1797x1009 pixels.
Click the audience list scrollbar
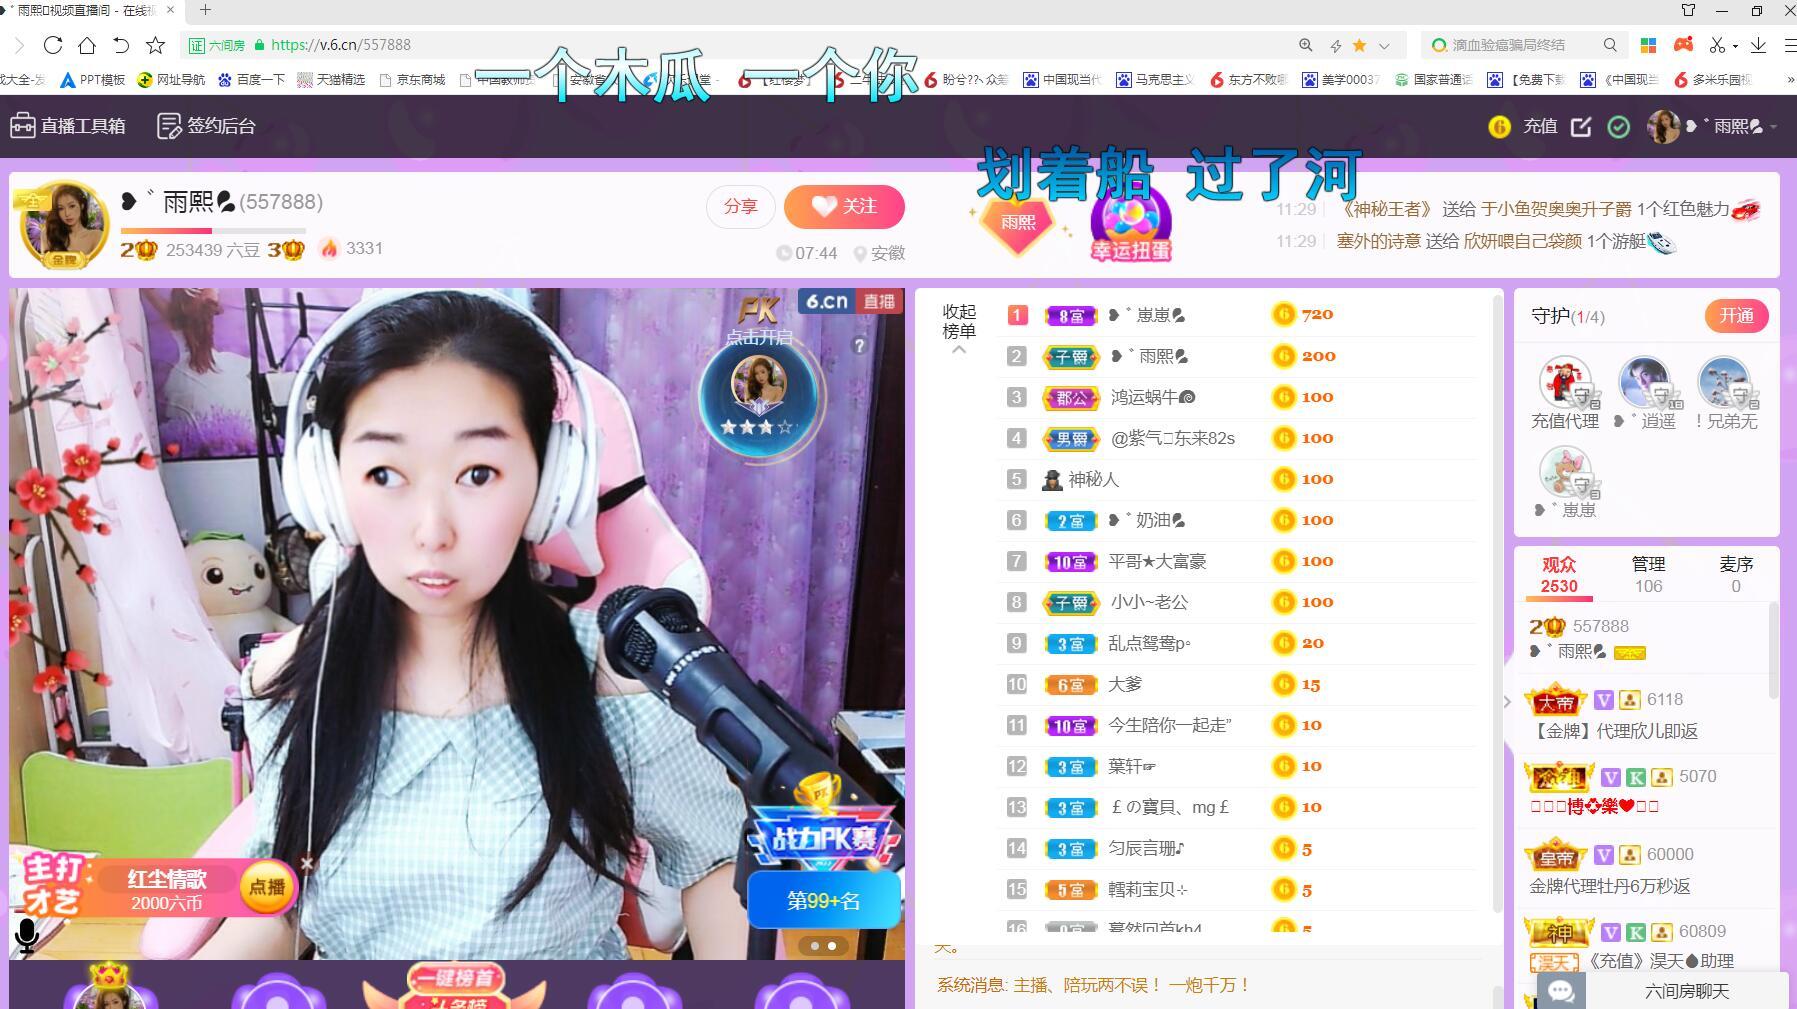tap(1773, 650)
